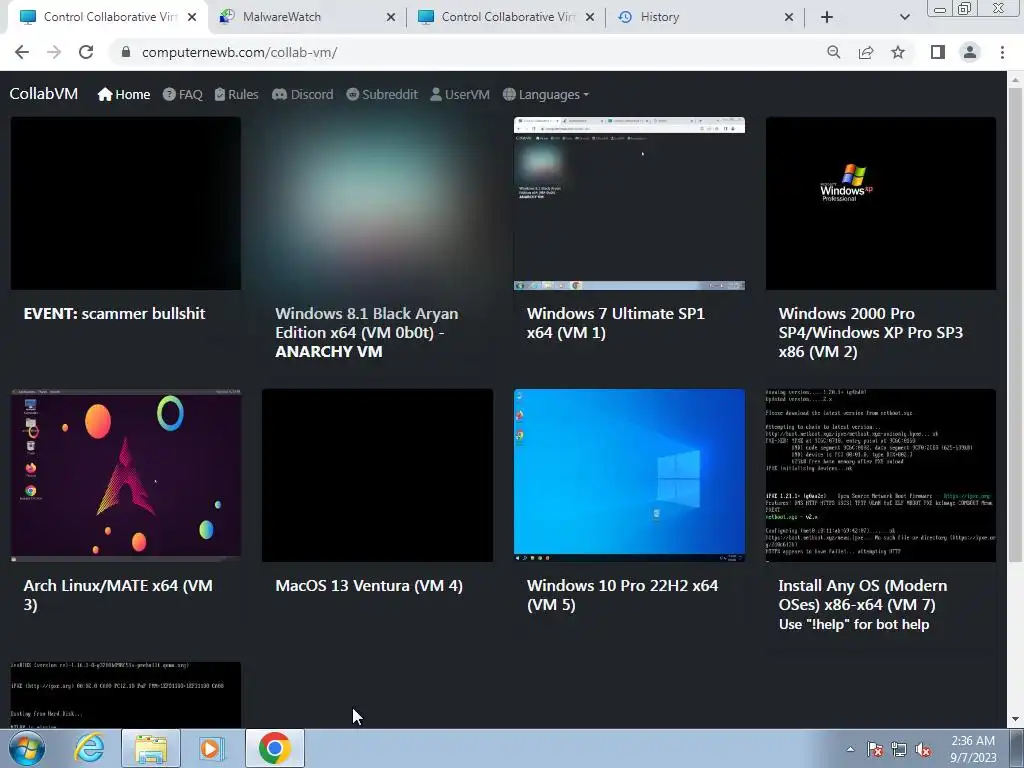This screenshot has height=768, width=1024.
Task: Click the 'MacOS 13 Ventura (VM 4)' title
Action: click(x=369, y=586)
